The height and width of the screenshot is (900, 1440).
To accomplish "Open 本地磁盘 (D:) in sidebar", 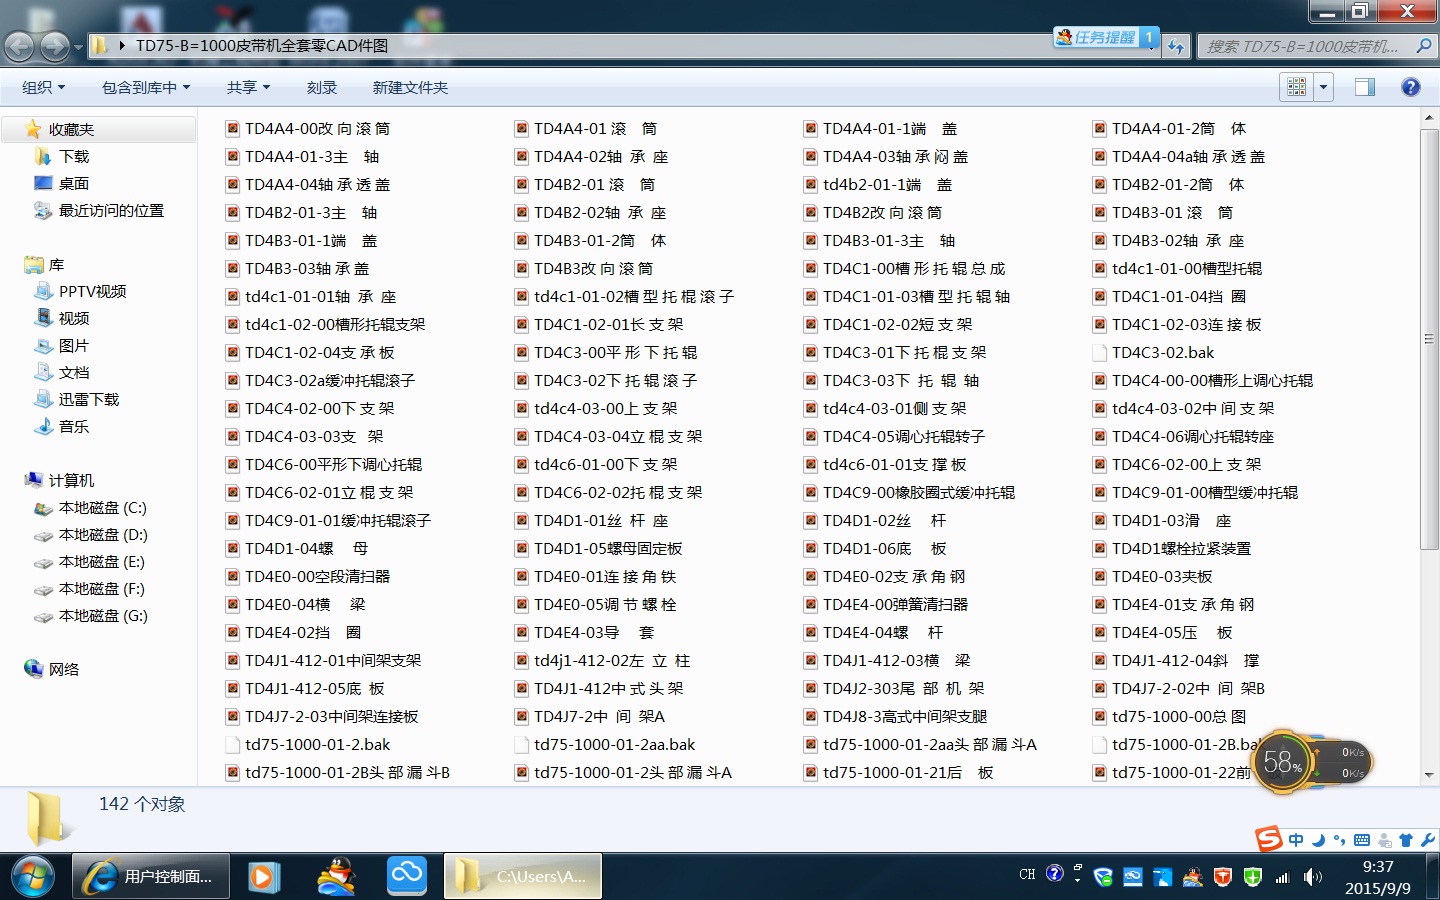I will (103, 535).
